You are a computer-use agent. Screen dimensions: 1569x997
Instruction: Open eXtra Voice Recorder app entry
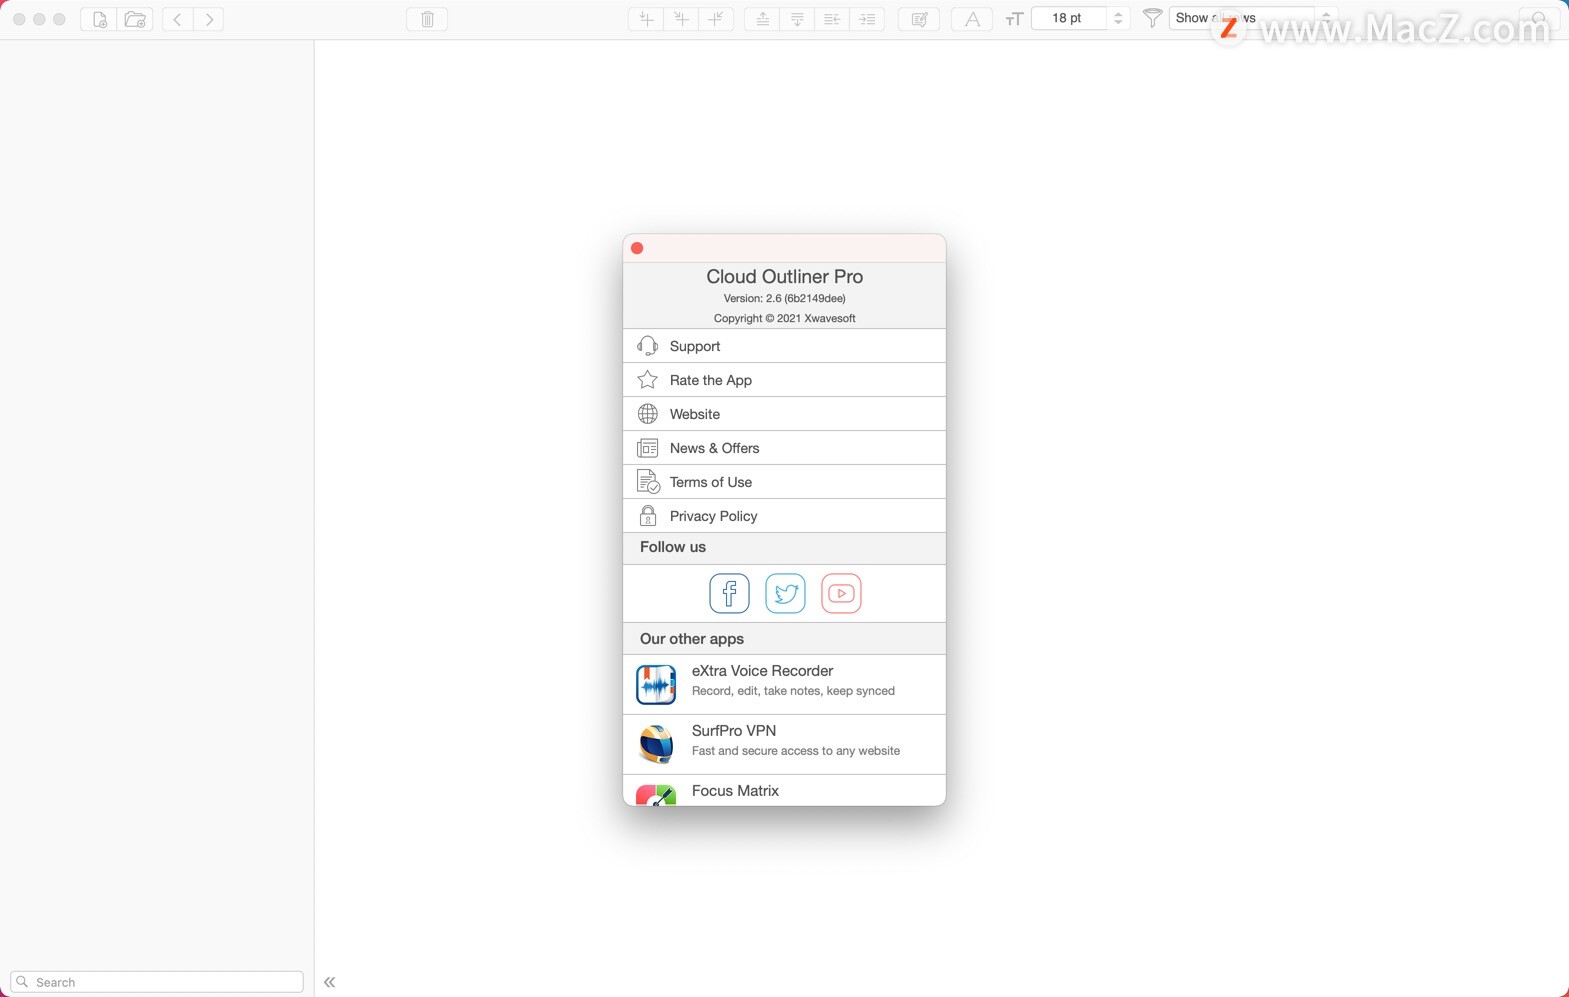(784, 685)
